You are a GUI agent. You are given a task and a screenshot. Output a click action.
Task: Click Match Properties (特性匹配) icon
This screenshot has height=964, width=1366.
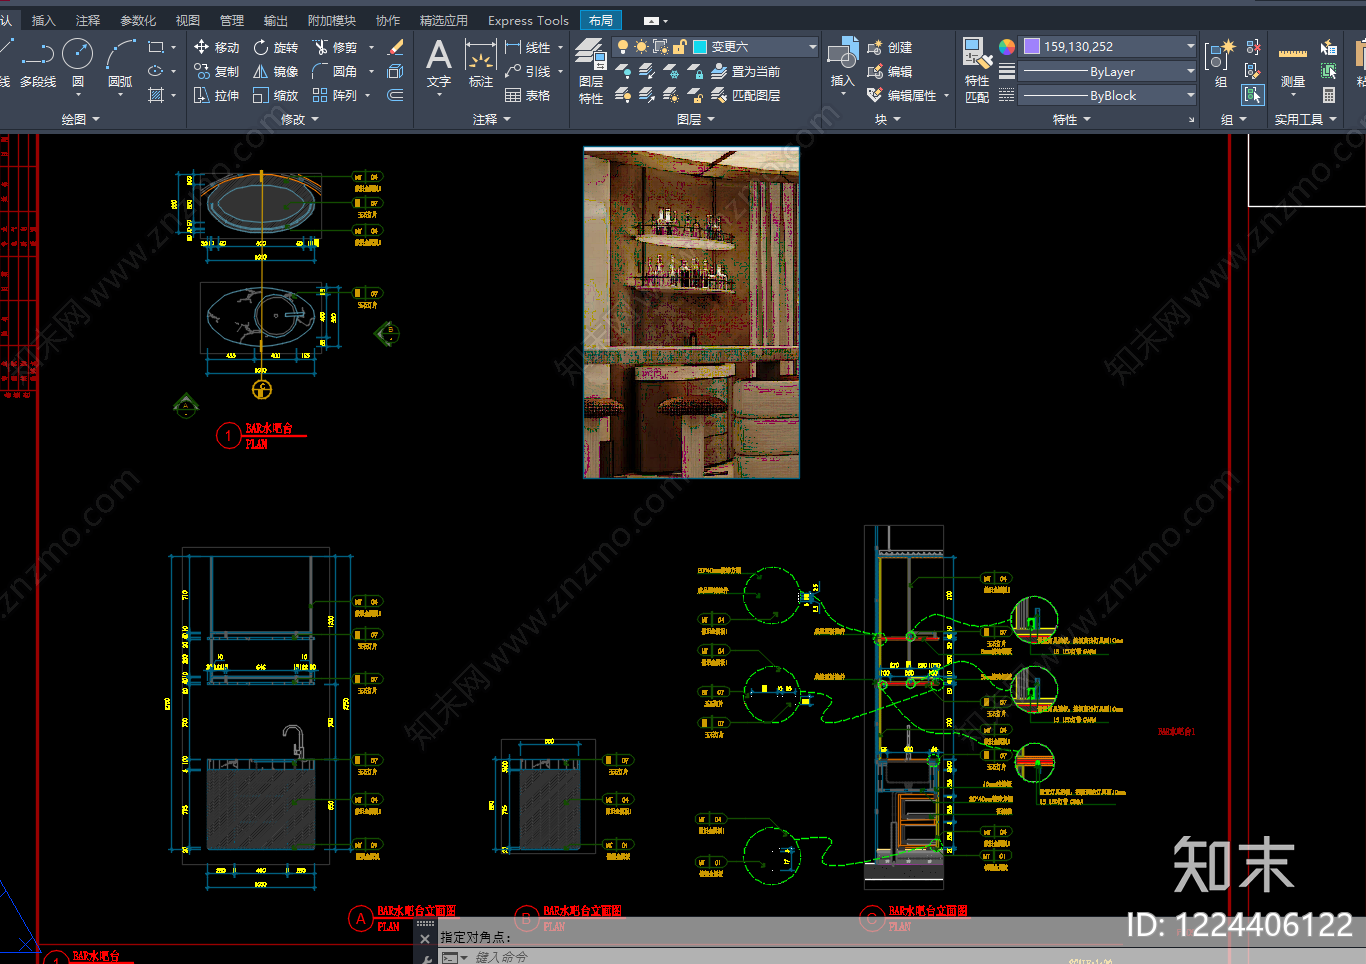977,70
